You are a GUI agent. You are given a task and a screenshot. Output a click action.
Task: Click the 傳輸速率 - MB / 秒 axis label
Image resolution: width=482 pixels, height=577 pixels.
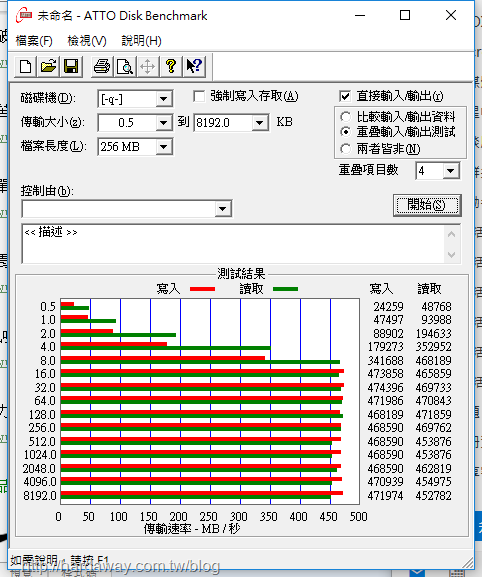(192, 529)
